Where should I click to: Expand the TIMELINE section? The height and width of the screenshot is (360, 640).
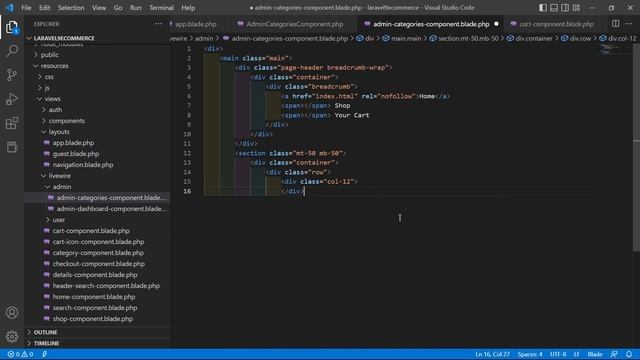pyautogui.click(x=46, y=343)
